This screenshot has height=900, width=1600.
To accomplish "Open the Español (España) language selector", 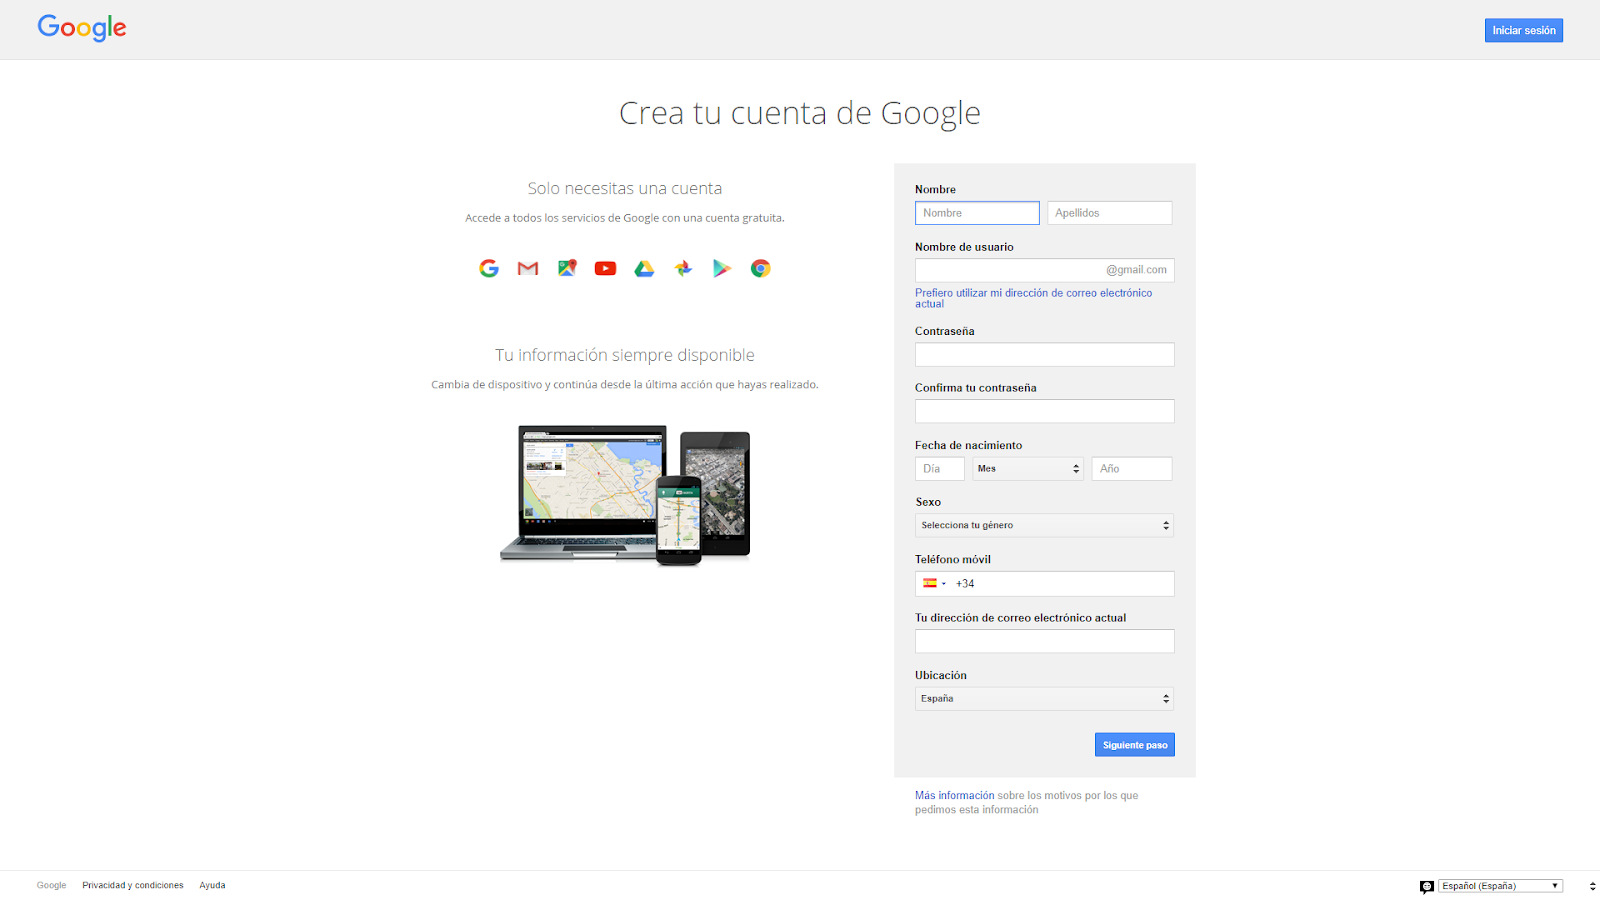I will 1500,886.
